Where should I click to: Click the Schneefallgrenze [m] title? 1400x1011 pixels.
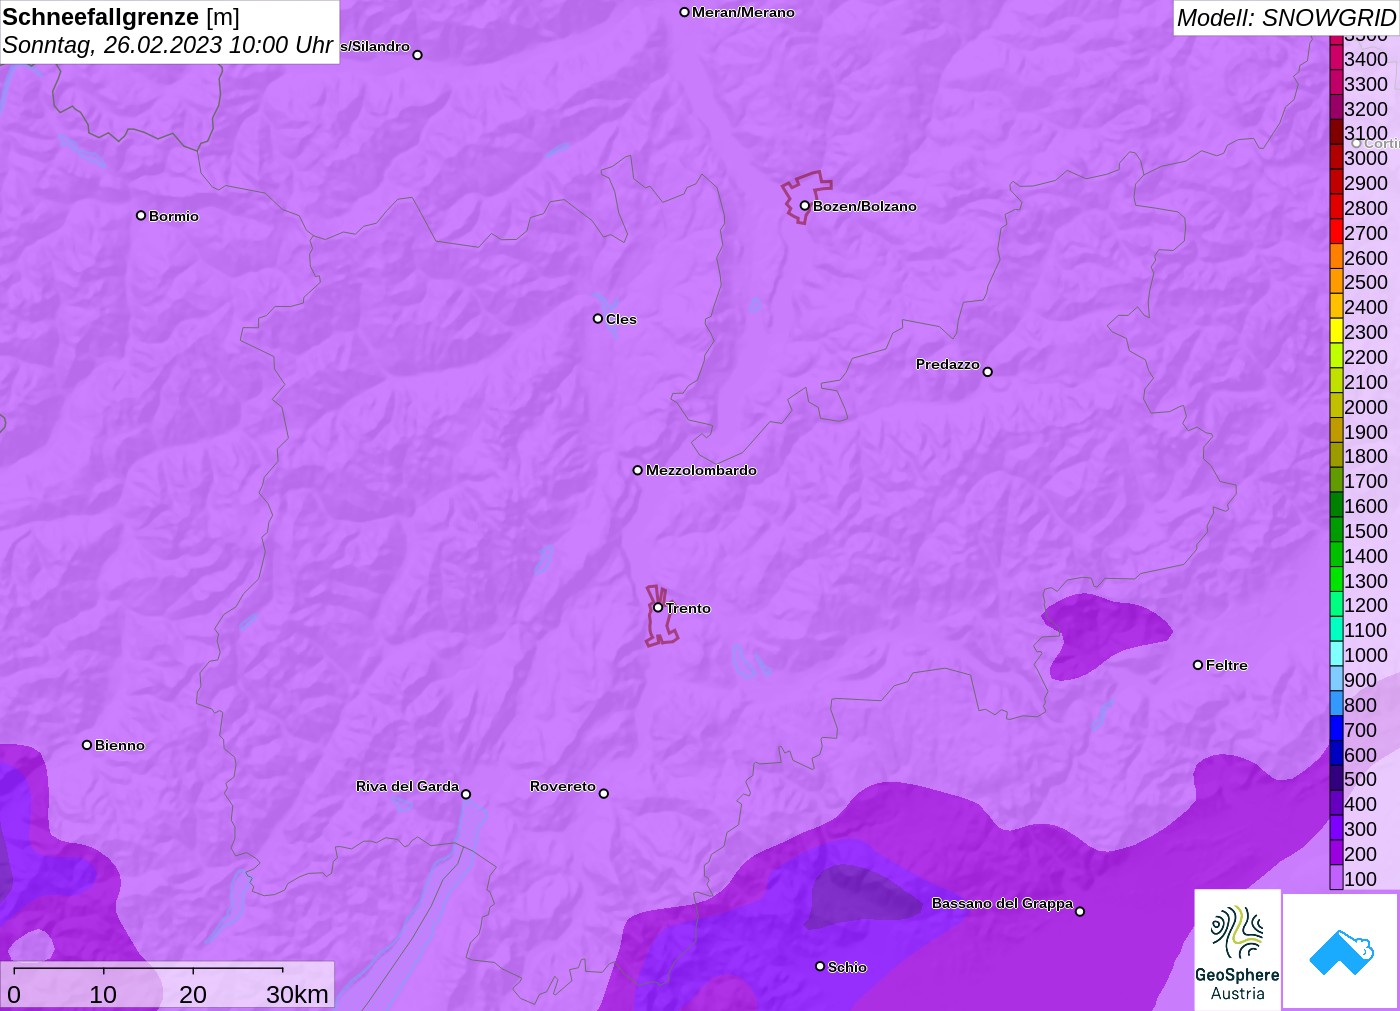pos(121,17)
